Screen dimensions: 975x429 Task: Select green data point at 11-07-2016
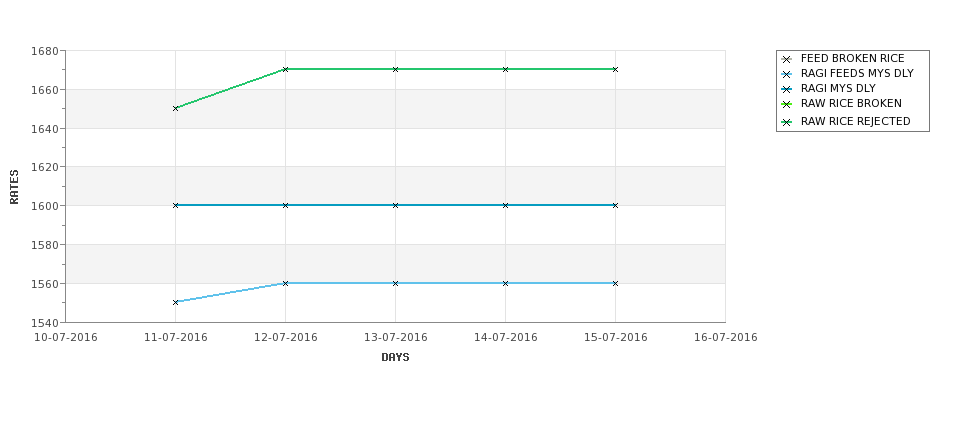click(175, 108)
